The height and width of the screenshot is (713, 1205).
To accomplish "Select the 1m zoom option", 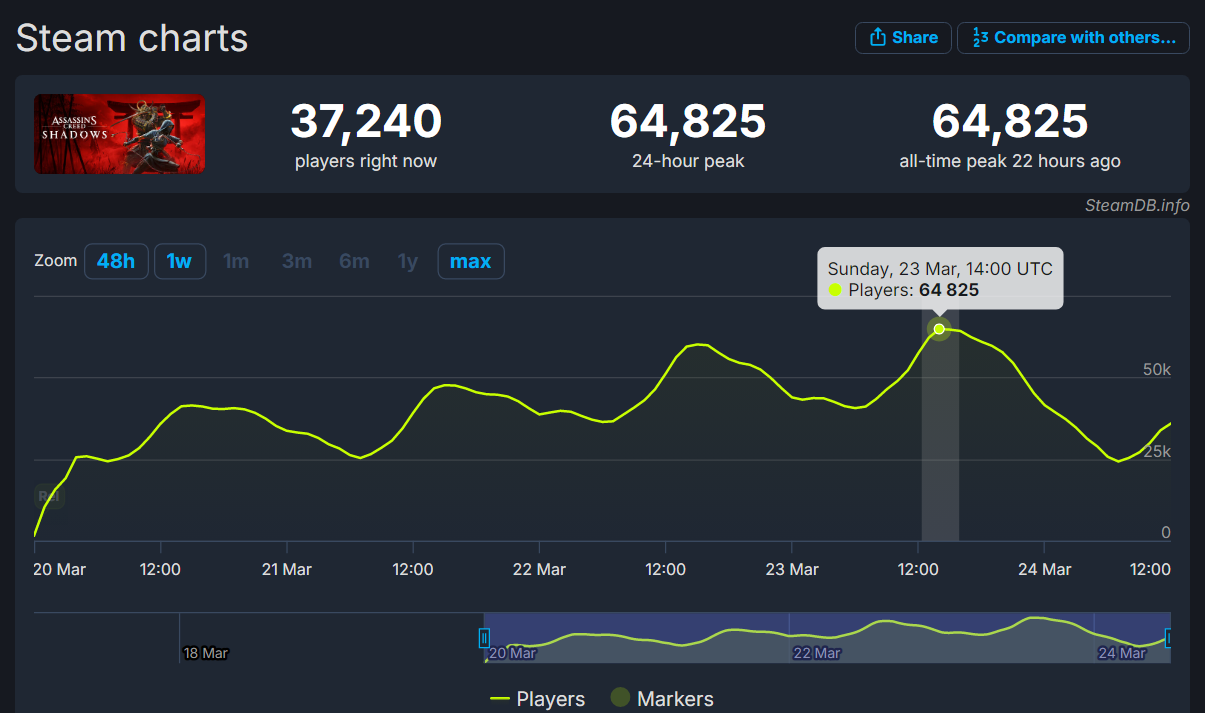I will point(236,262).
